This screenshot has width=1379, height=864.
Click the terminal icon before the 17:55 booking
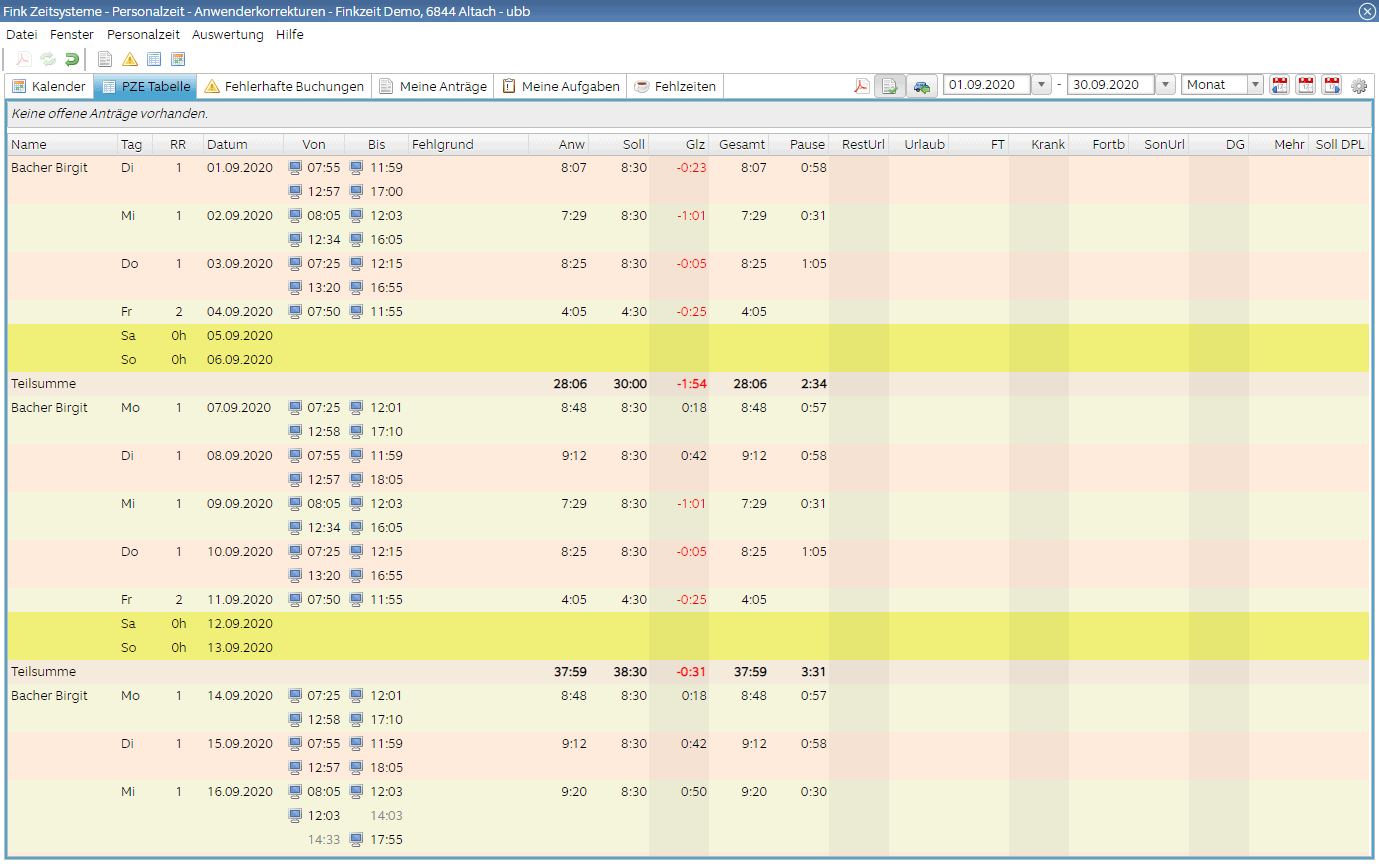tap(357, 840)
